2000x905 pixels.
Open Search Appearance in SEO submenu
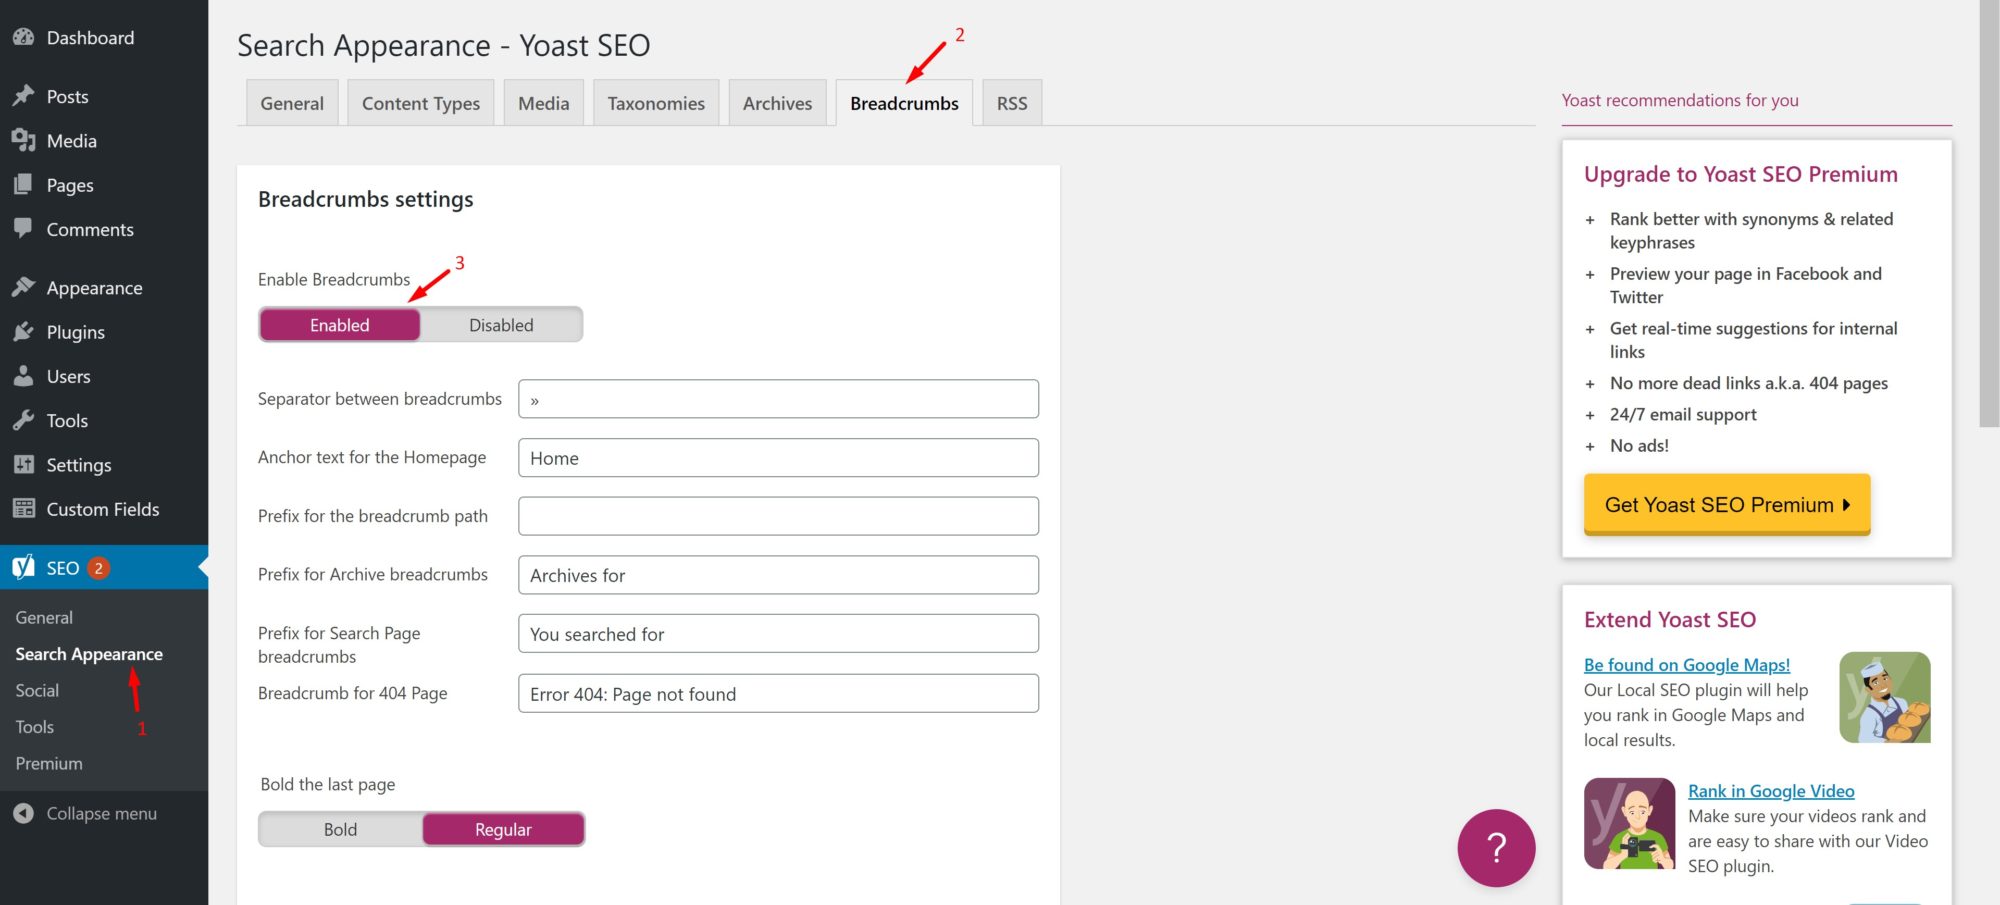[x=89, y=654]
